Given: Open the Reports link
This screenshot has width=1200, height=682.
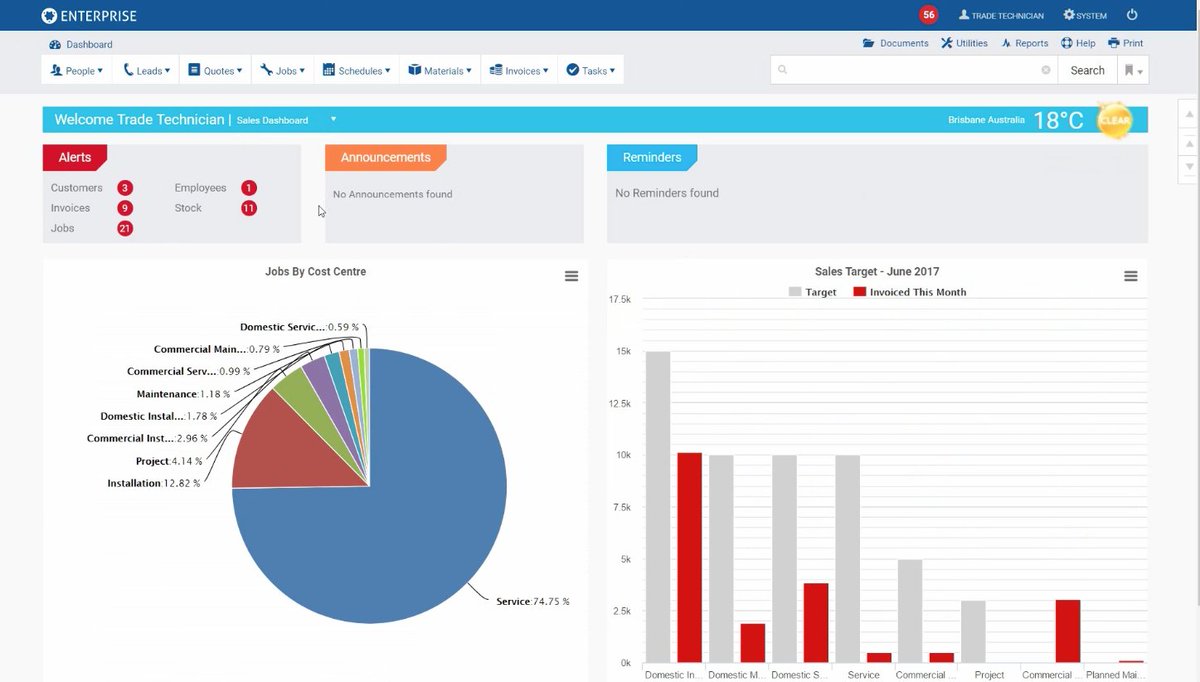Looking at the screenshot, I should [1023, 43].
